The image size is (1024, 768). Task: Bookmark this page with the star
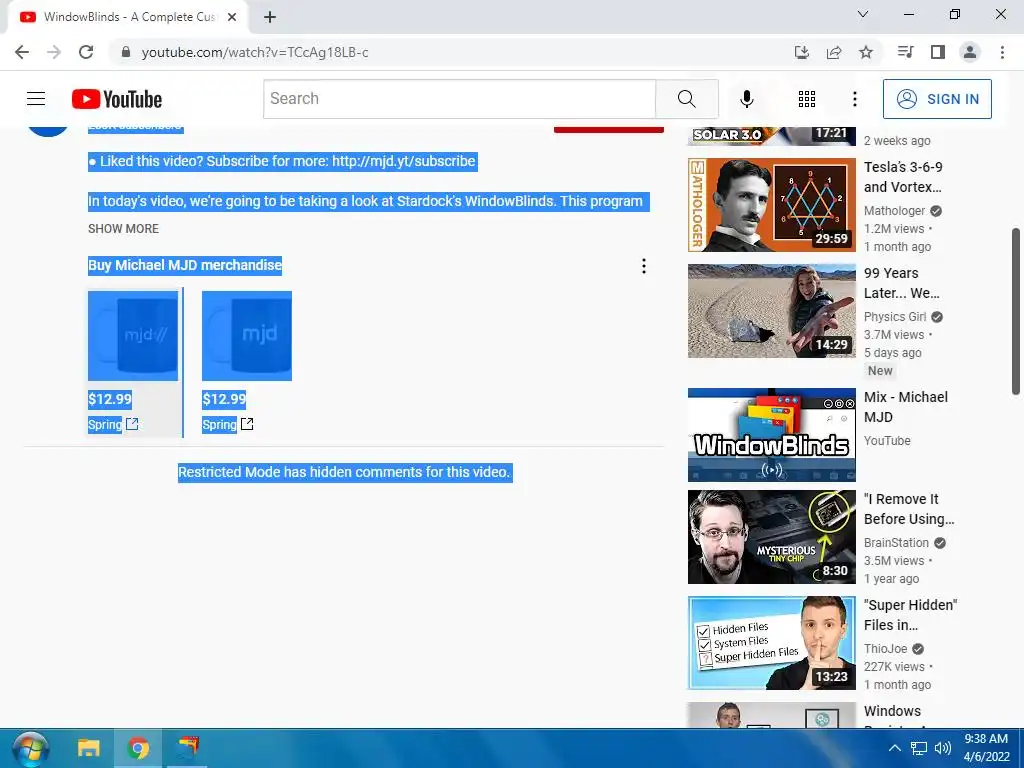866,52
